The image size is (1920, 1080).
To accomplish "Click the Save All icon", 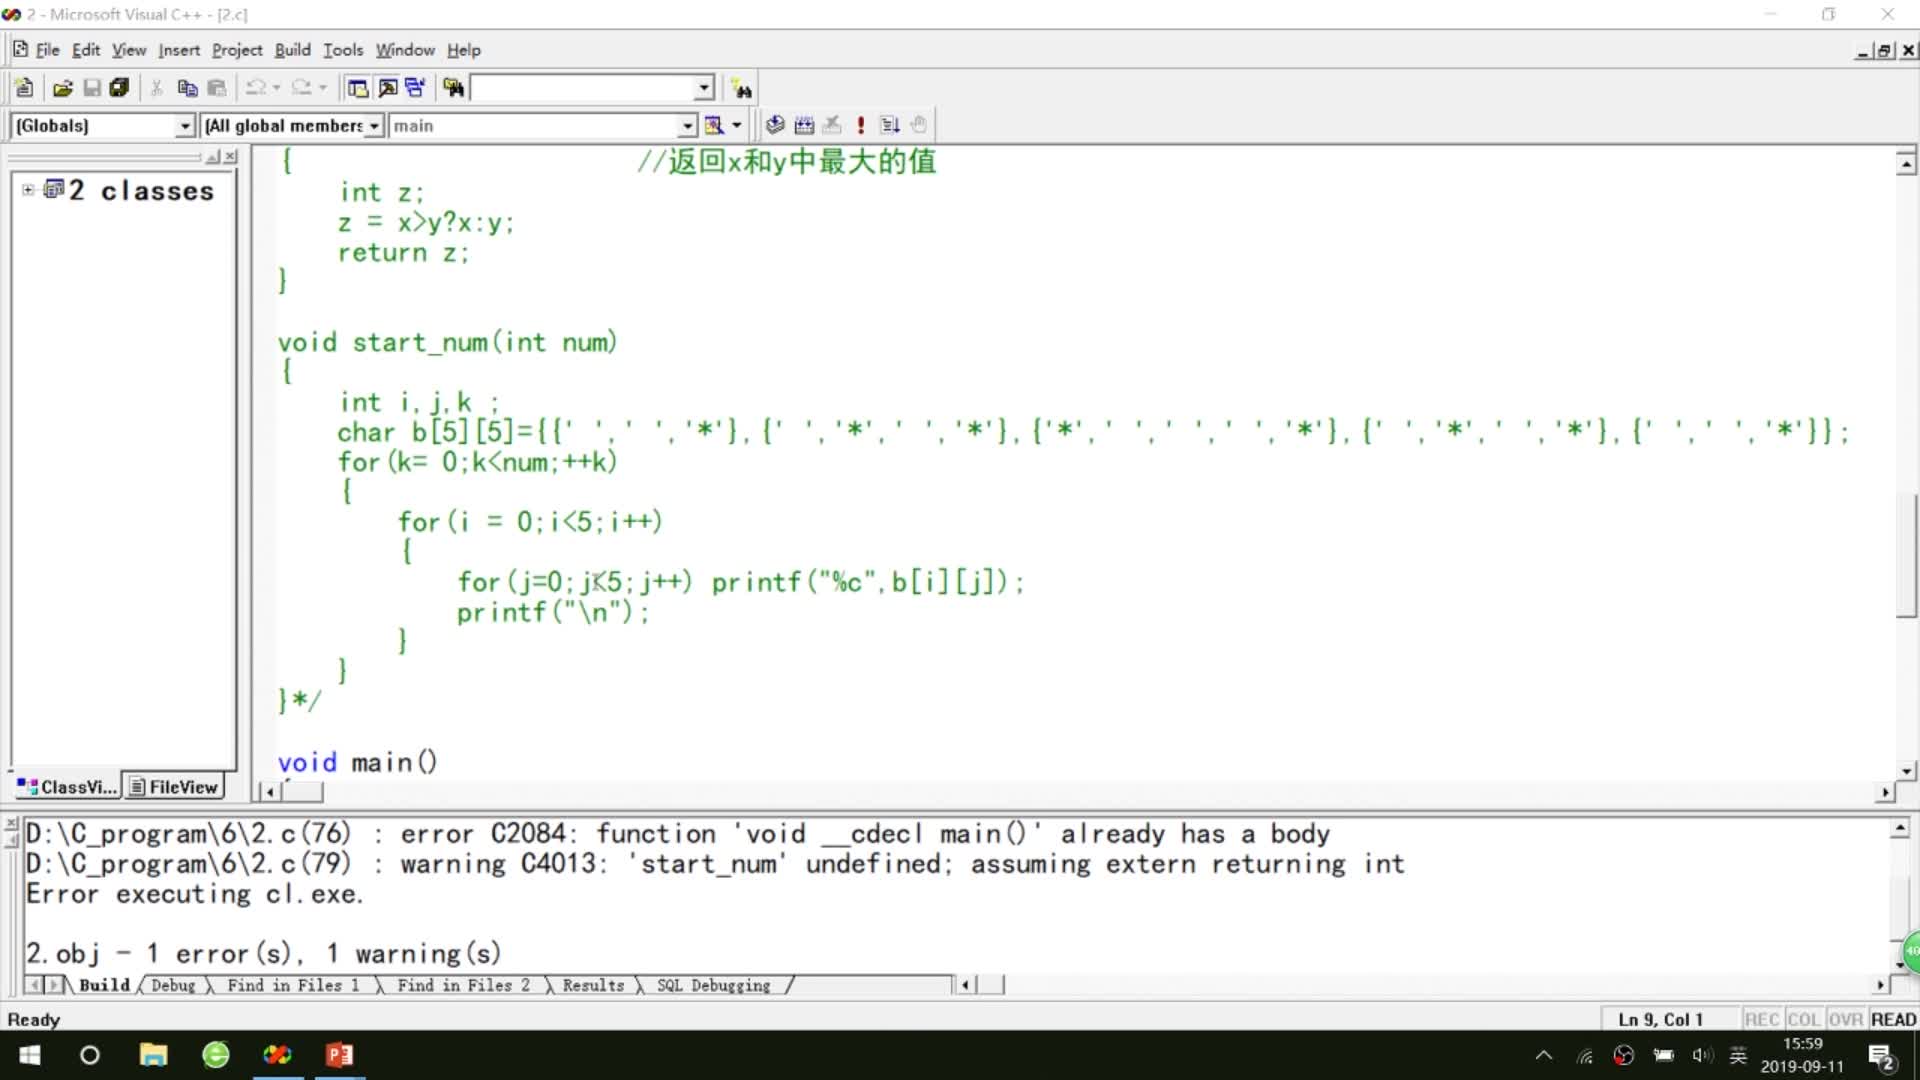I will click(119, 88).
